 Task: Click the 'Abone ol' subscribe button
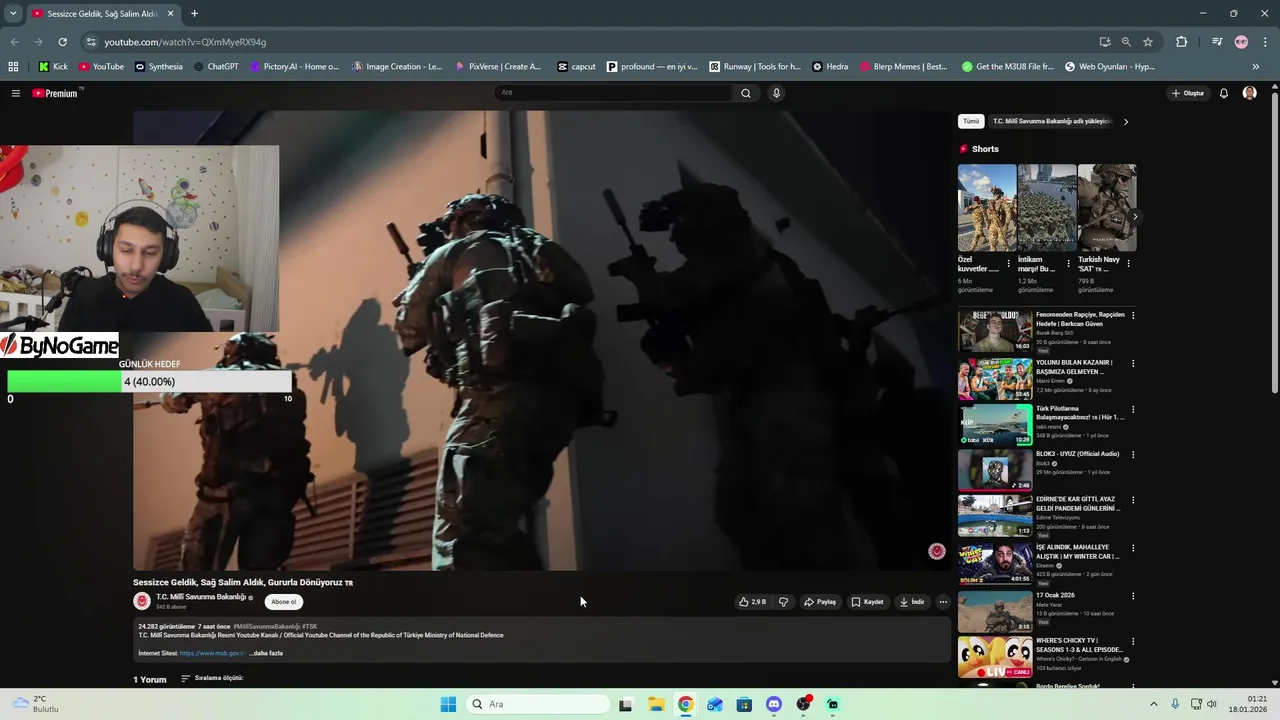[284, 602]
